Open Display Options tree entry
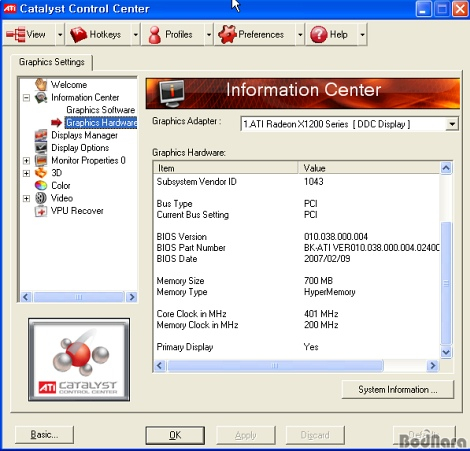 tap(80, 147)
